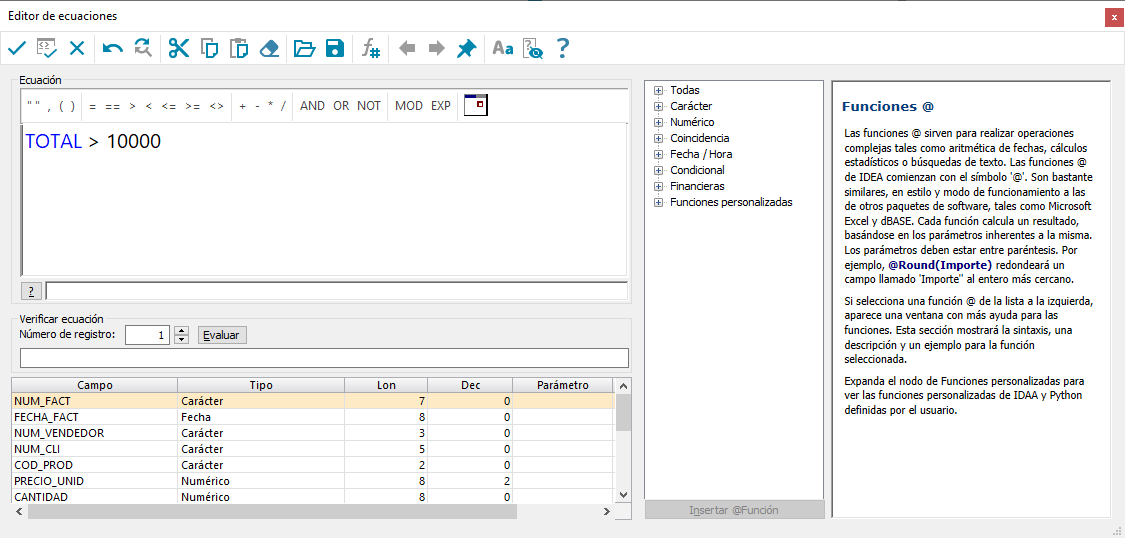Open help with the question mark icon
Viewport: 1125px width, 538px height.
(562, 48)
